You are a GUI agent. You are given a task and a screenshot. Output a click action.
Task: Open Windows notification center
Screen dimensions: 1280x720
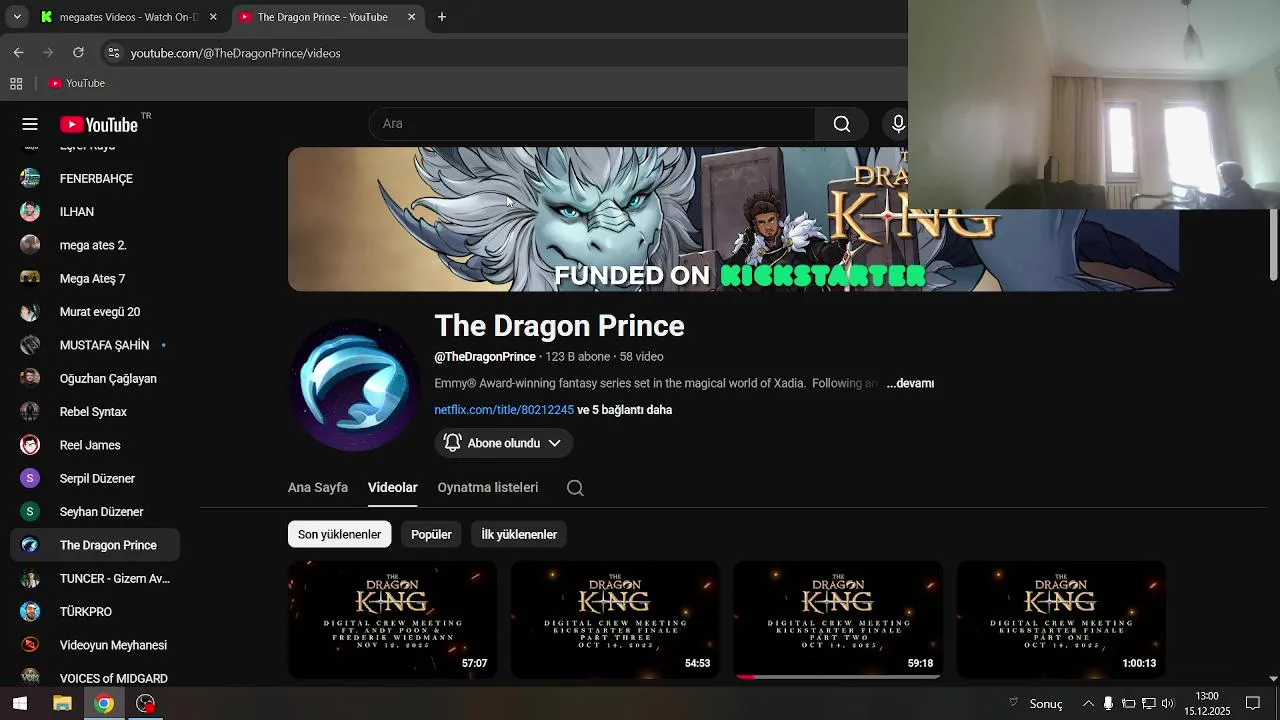pos(1253,704)
